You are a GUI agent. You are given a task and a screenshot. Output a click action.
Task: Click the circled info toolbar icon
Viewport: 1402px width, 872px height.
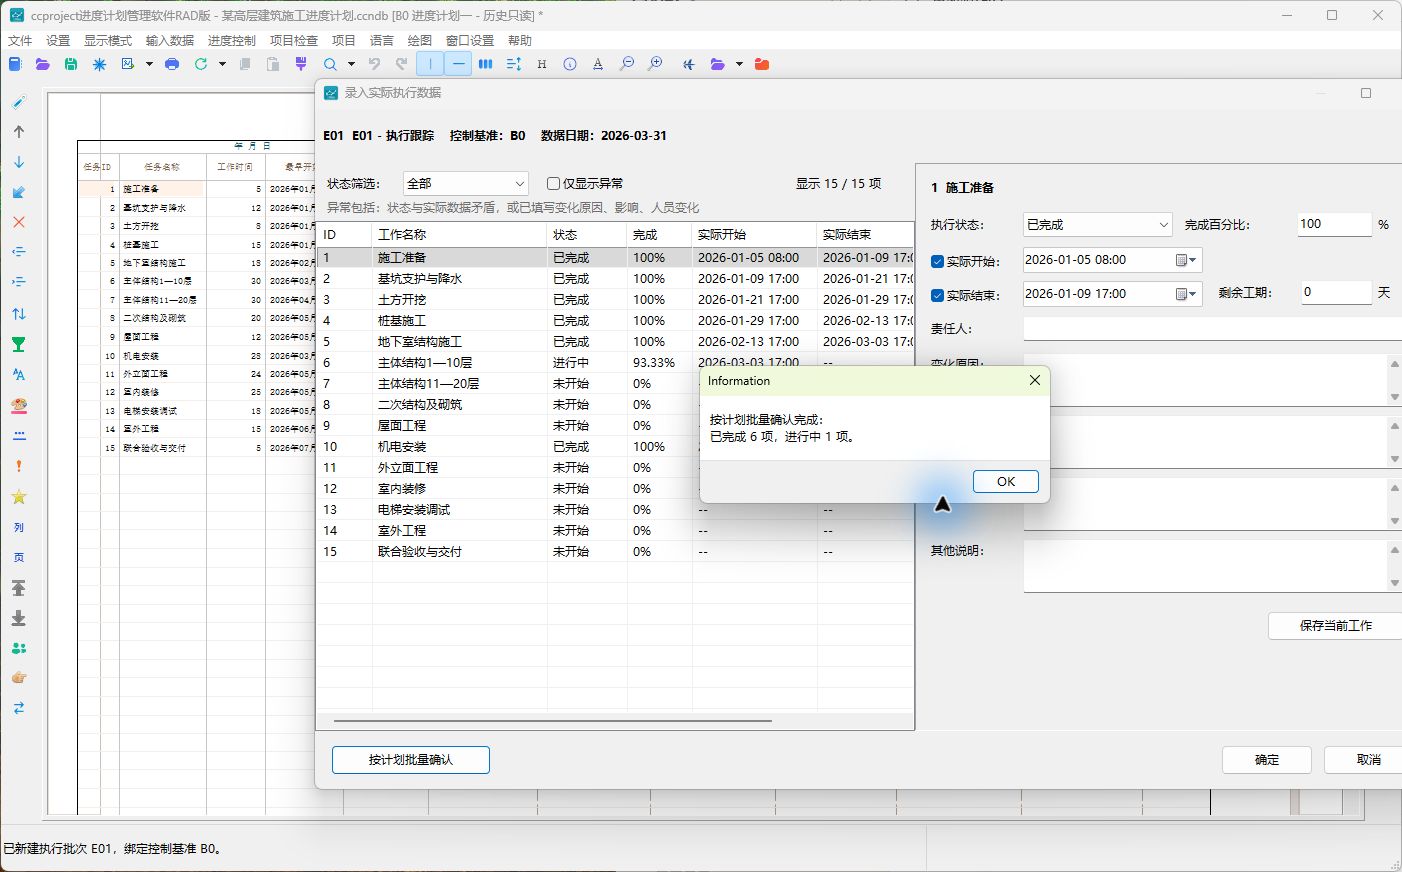pos(570,64)
